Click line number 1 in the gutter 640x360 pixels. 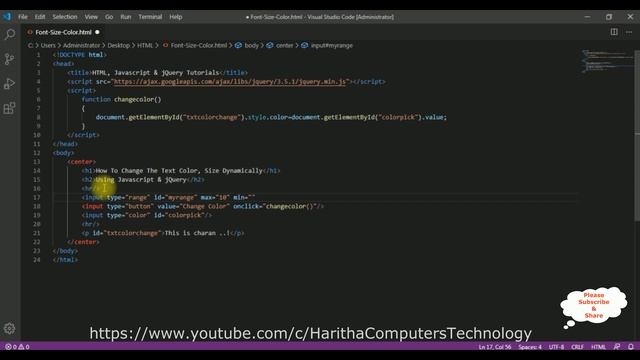[38, 55]
